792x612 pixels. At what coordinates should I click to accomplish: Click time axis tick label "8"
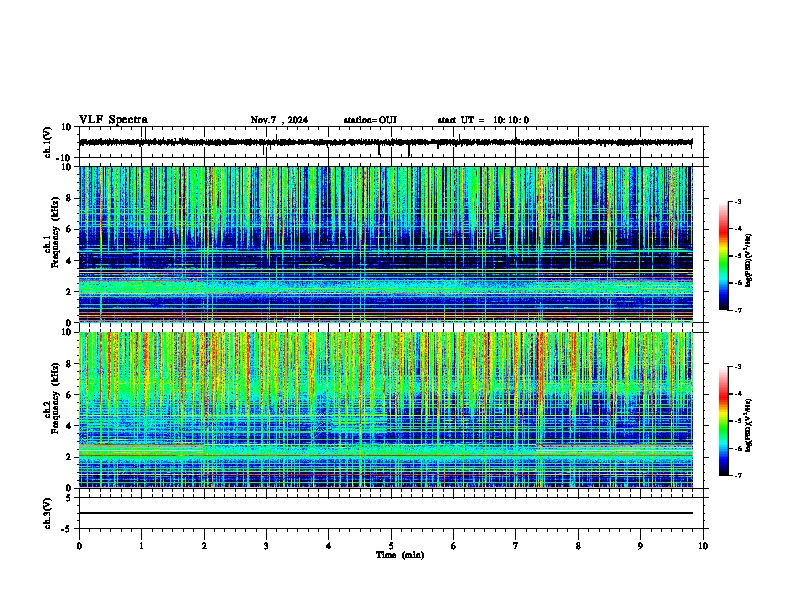(578, 546)
